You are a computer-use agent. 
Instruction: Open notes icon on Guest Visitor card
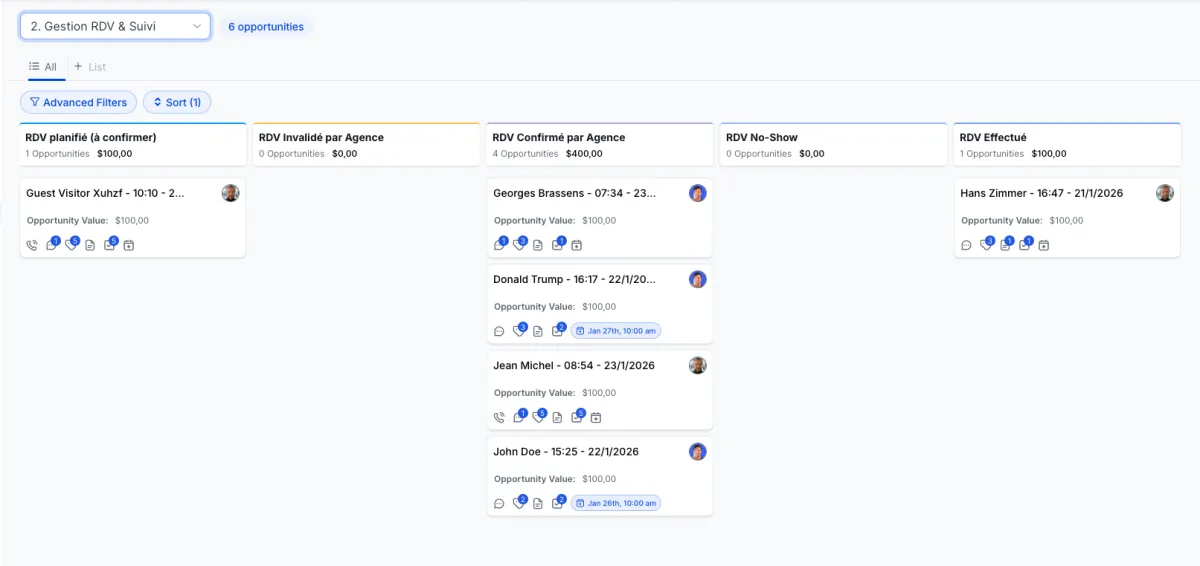(90, 245)
